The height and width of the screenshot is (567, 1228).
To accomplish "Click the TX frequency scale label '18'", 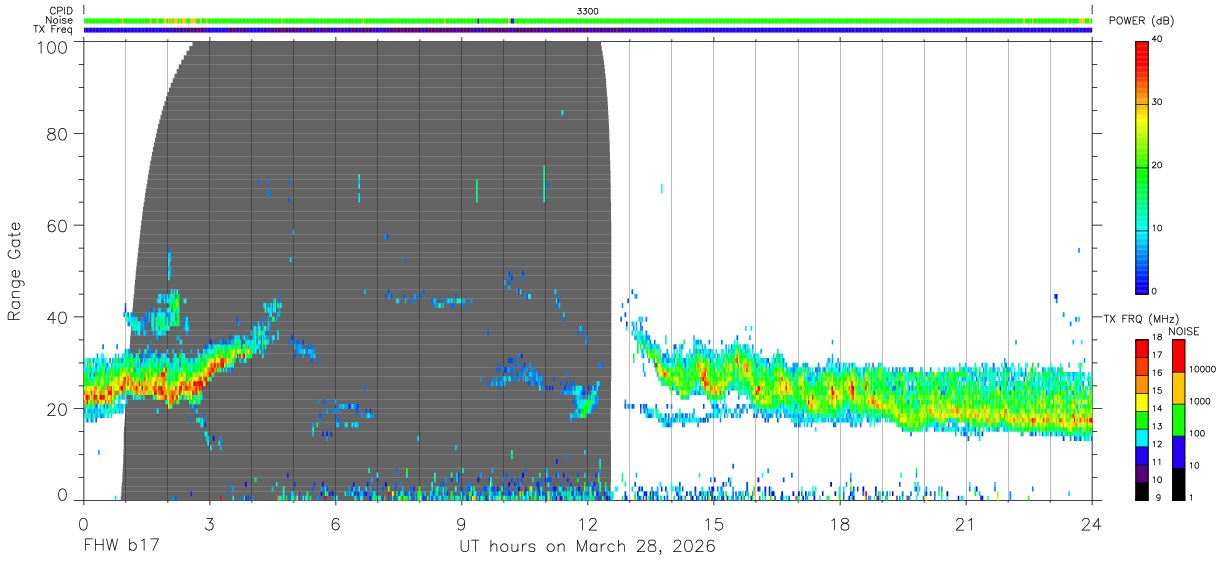I will 1158,338.
